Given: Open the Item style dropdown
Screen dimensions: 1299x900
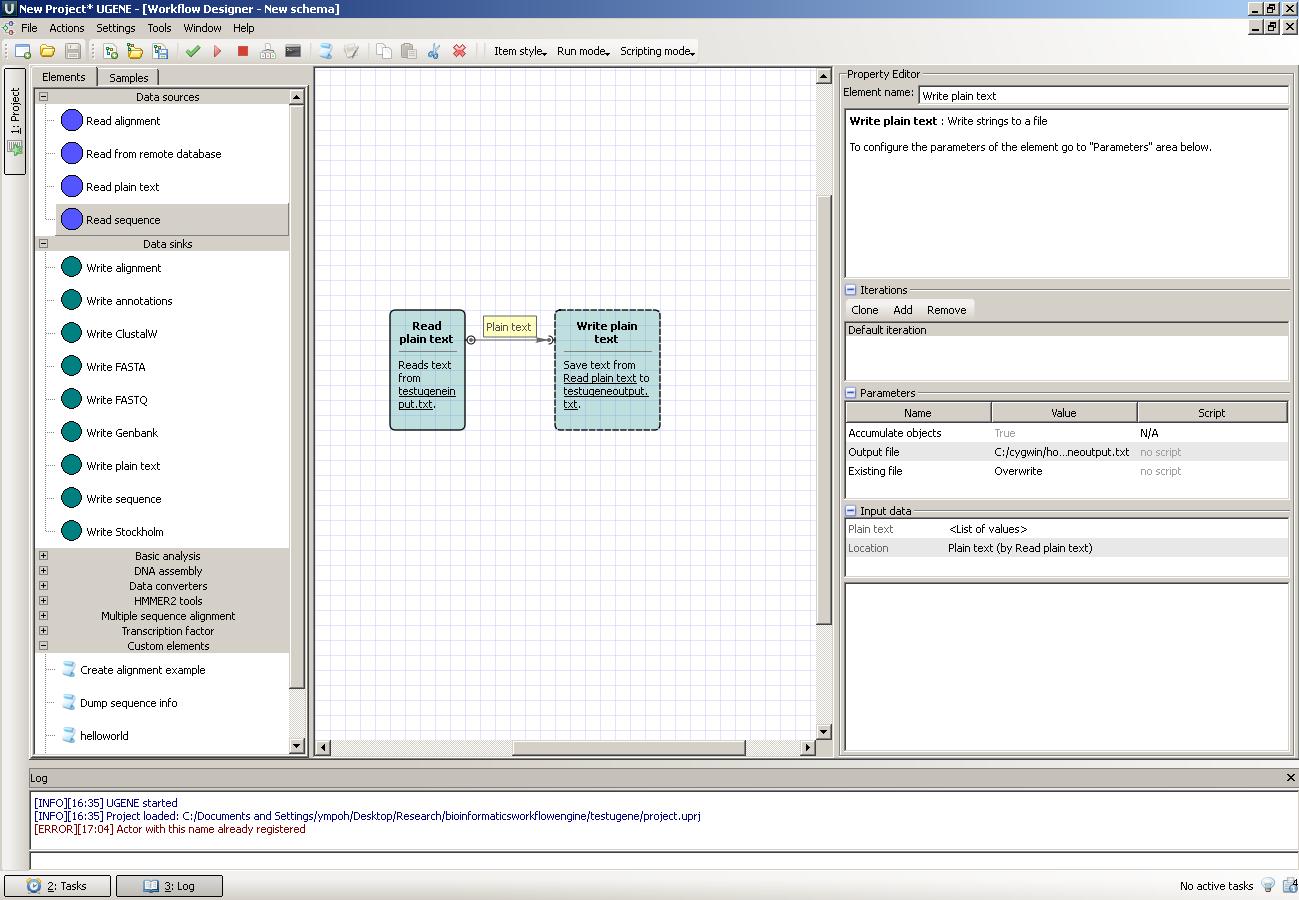Looking at the screenshot, I should tap(520, 51).
